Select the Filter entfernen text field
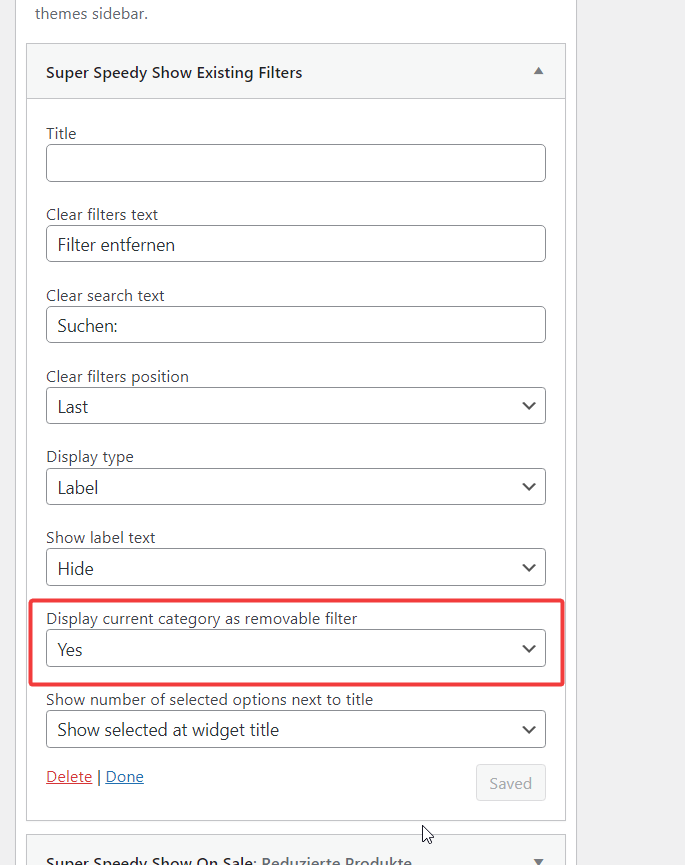The height and width of the screenshot is (865, 685). (295, 243)
